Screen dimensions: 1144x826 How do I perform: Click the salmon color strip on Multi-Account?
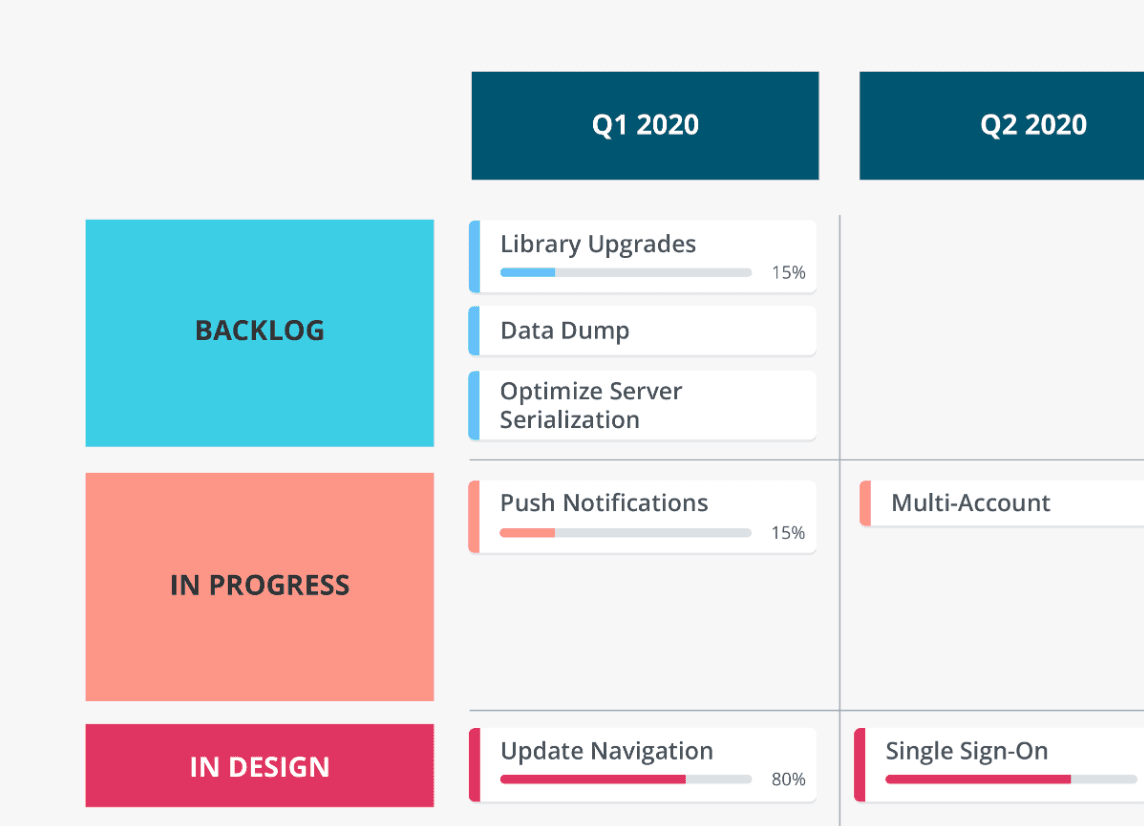(865, 503)
